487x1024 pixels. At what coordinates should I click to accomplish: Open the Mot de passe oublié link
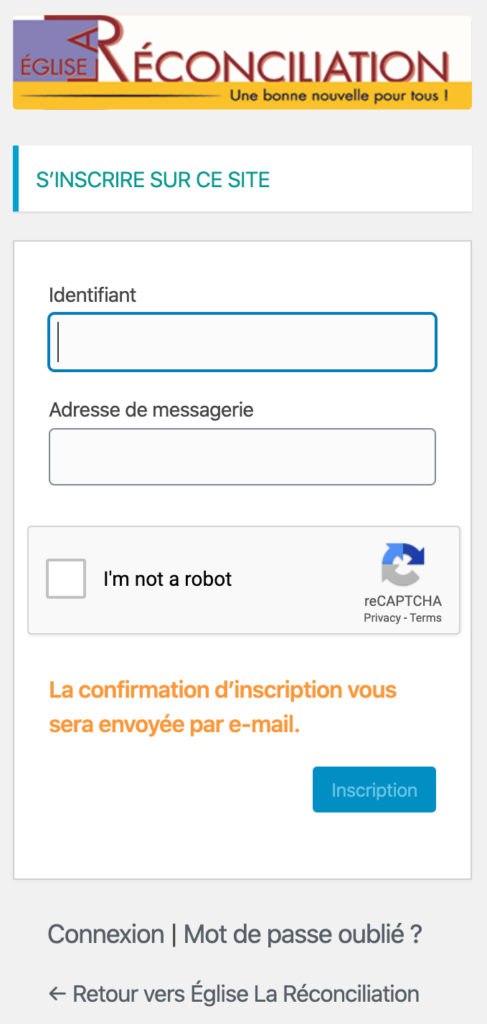click(x=303, y=934)
